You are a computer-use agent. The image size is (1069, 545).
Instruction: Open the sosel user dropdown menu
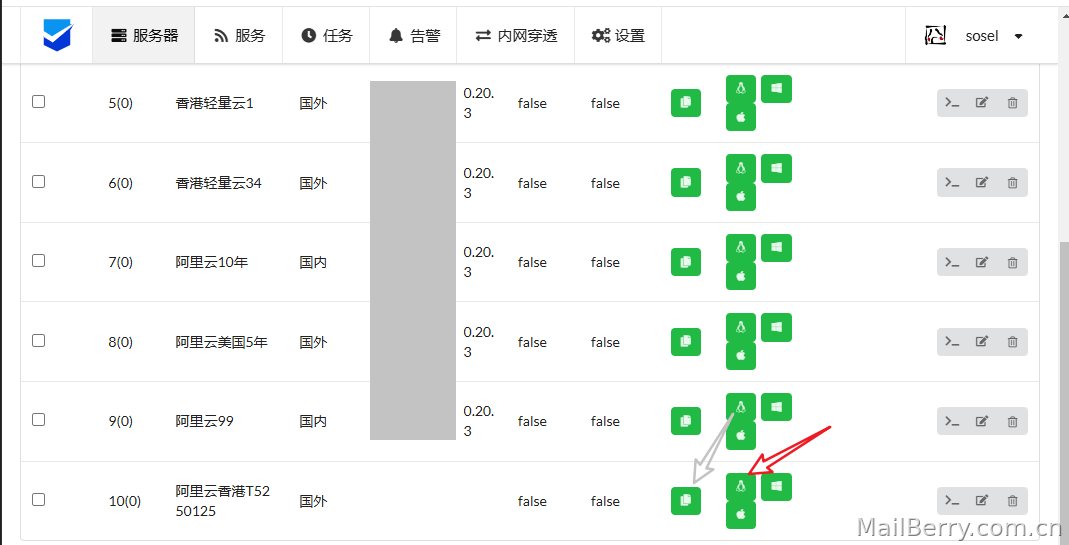click(x=974, y=35)
